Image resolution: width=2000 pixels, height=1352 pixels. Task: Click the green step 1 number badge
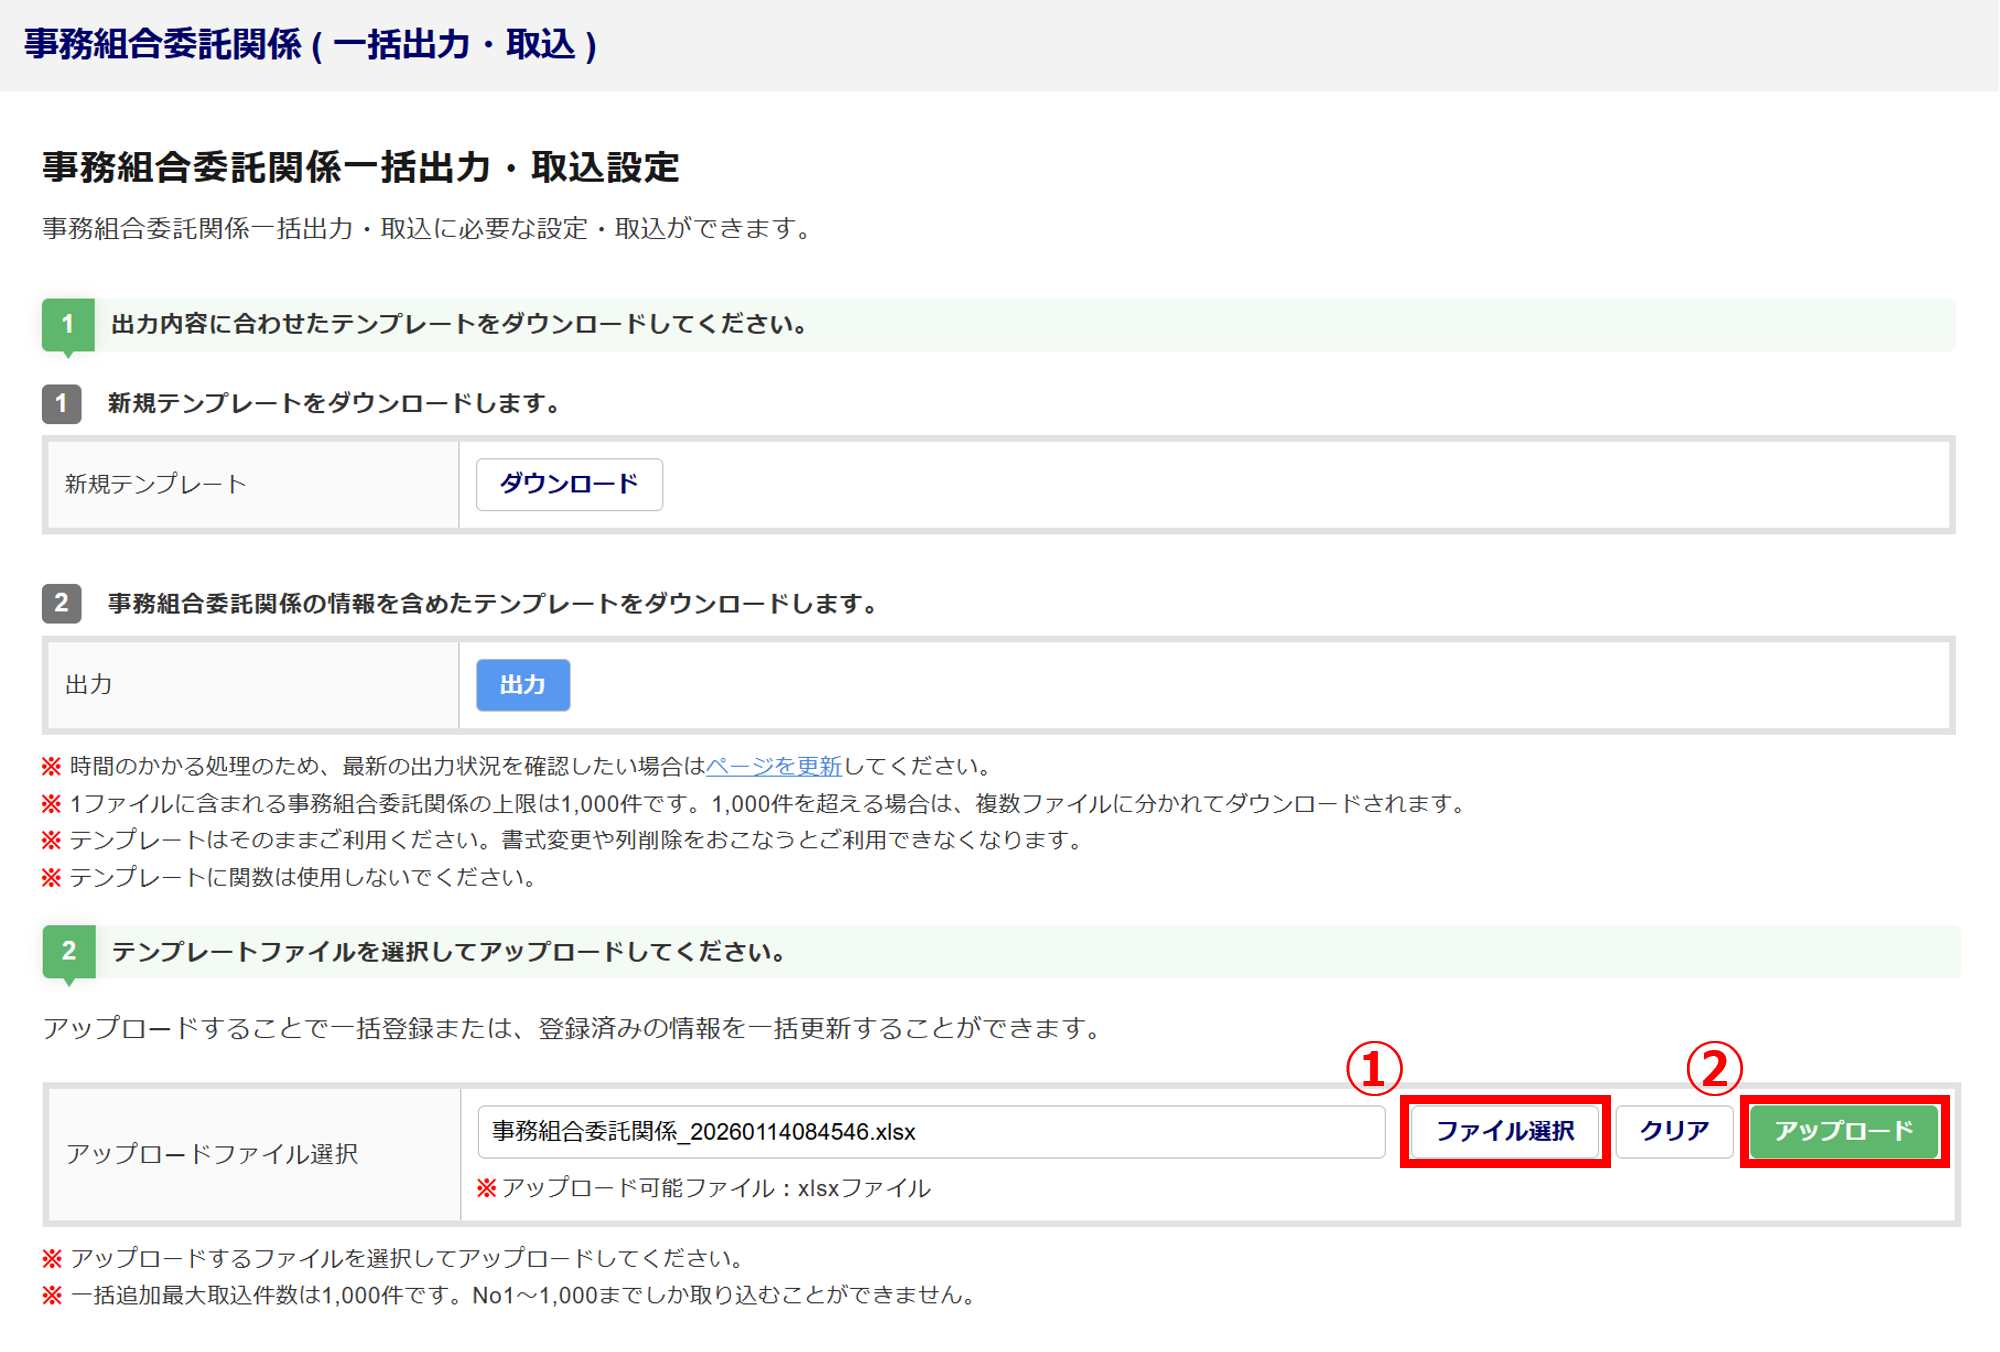[x=68, y=324]
